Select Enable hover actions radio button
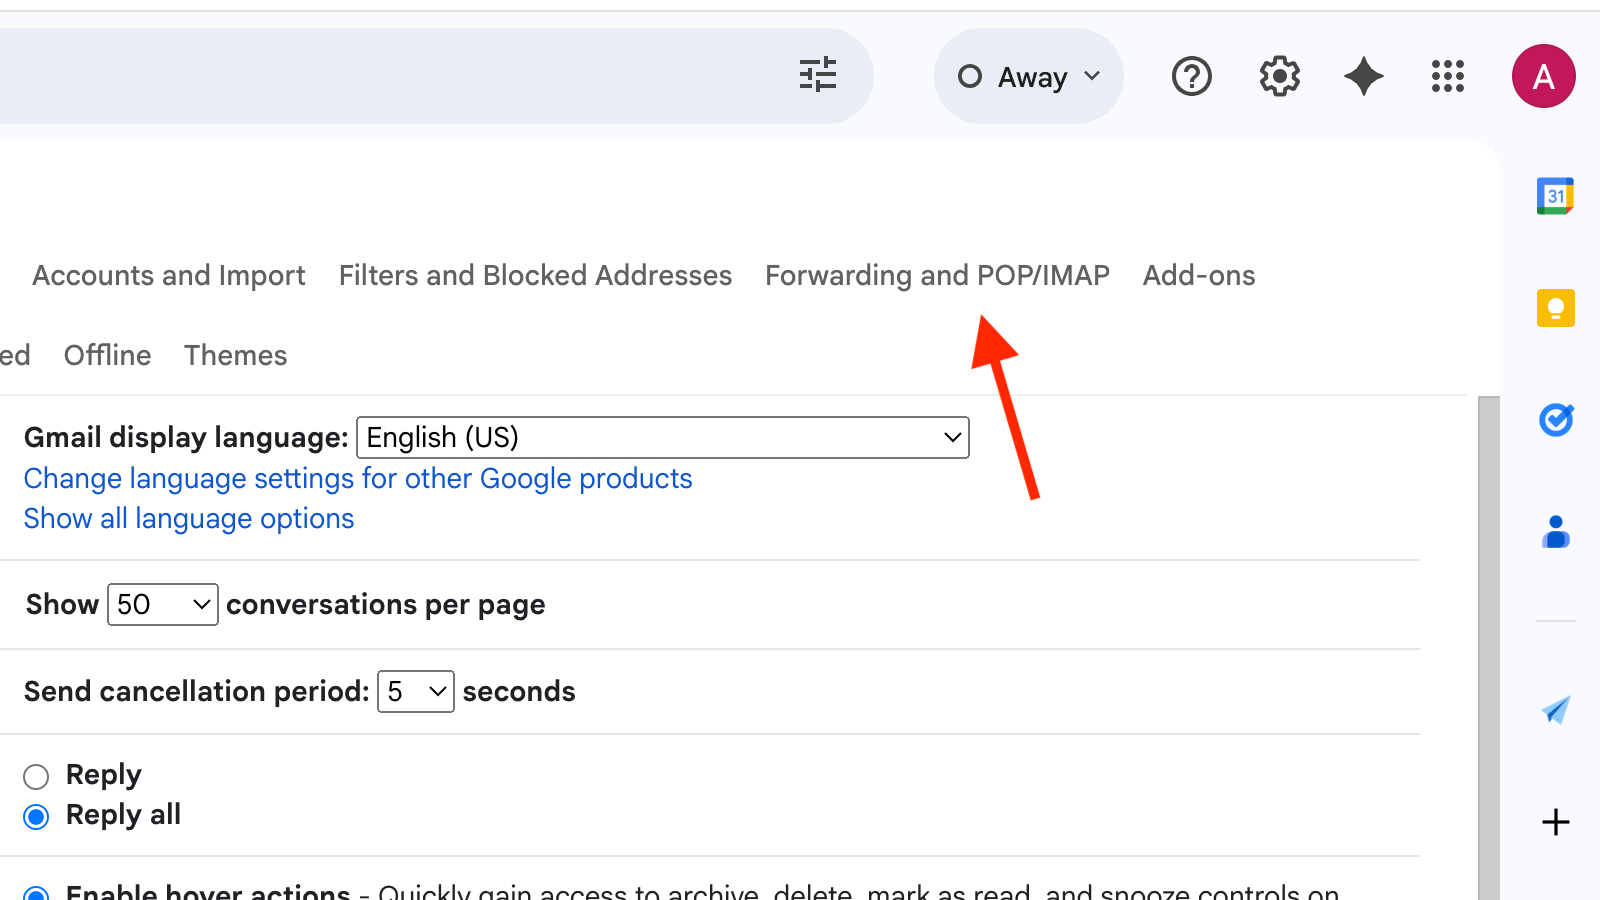The height and width of the screenshot is (900, 1600). click(x=36, y=894)
